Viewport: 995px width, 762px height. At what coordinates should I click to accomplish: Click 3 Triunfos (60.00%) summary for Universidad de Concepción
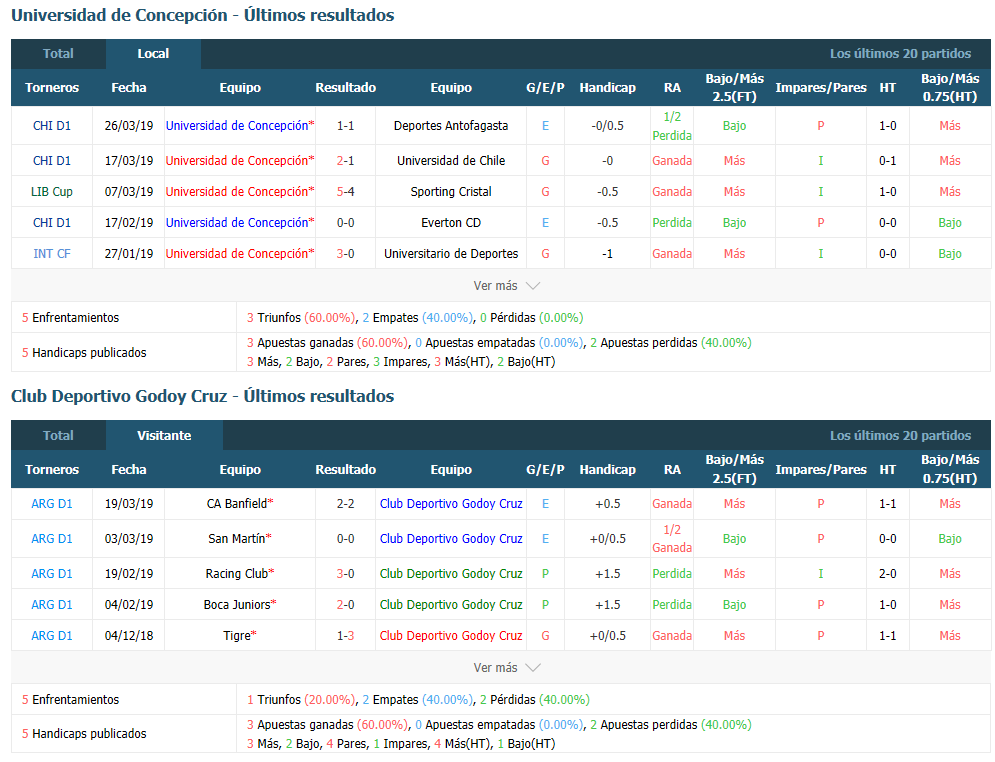pos(301,318)
